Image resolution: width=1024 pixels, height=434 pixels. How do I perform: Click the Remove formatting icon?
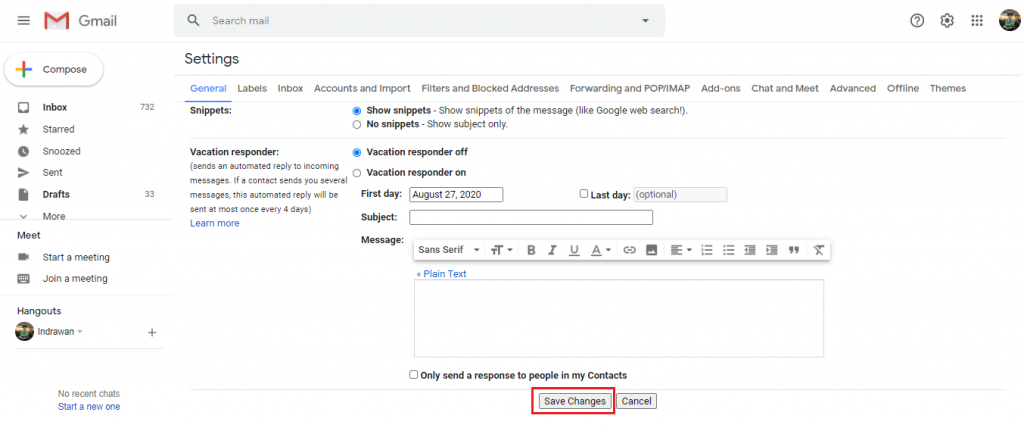[818, 250]
